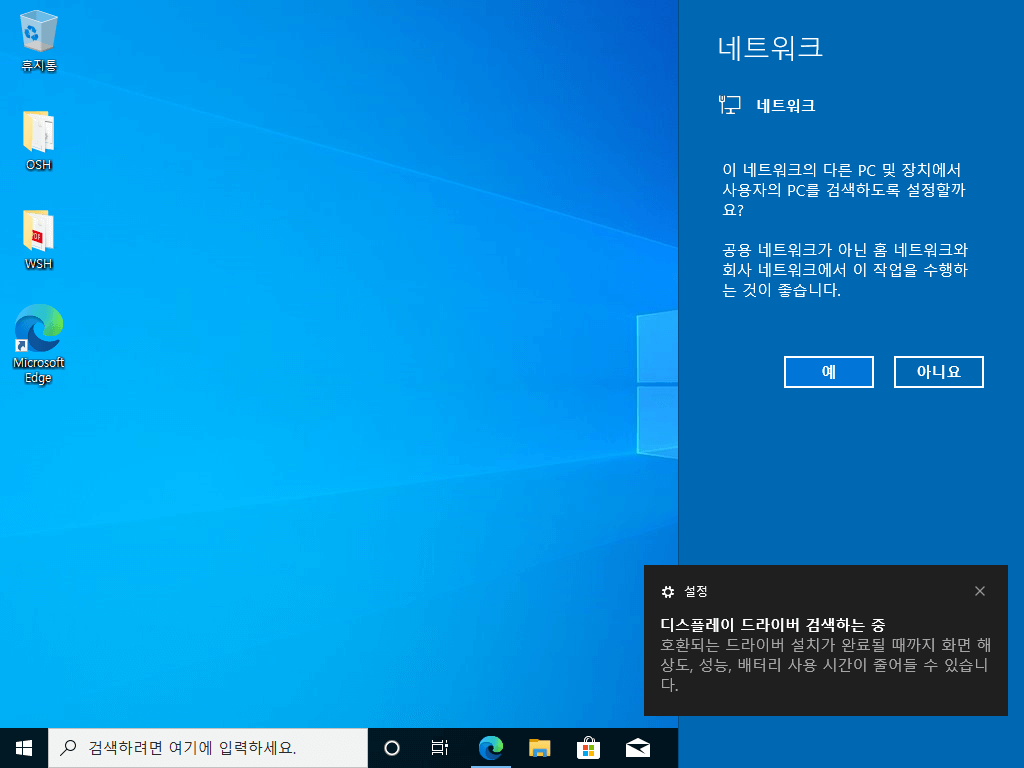This screenshot has height=768, width=1024.
Task: Click the 아니요 button in network panel
Action: pyautogui.click(x=938, y=372)
